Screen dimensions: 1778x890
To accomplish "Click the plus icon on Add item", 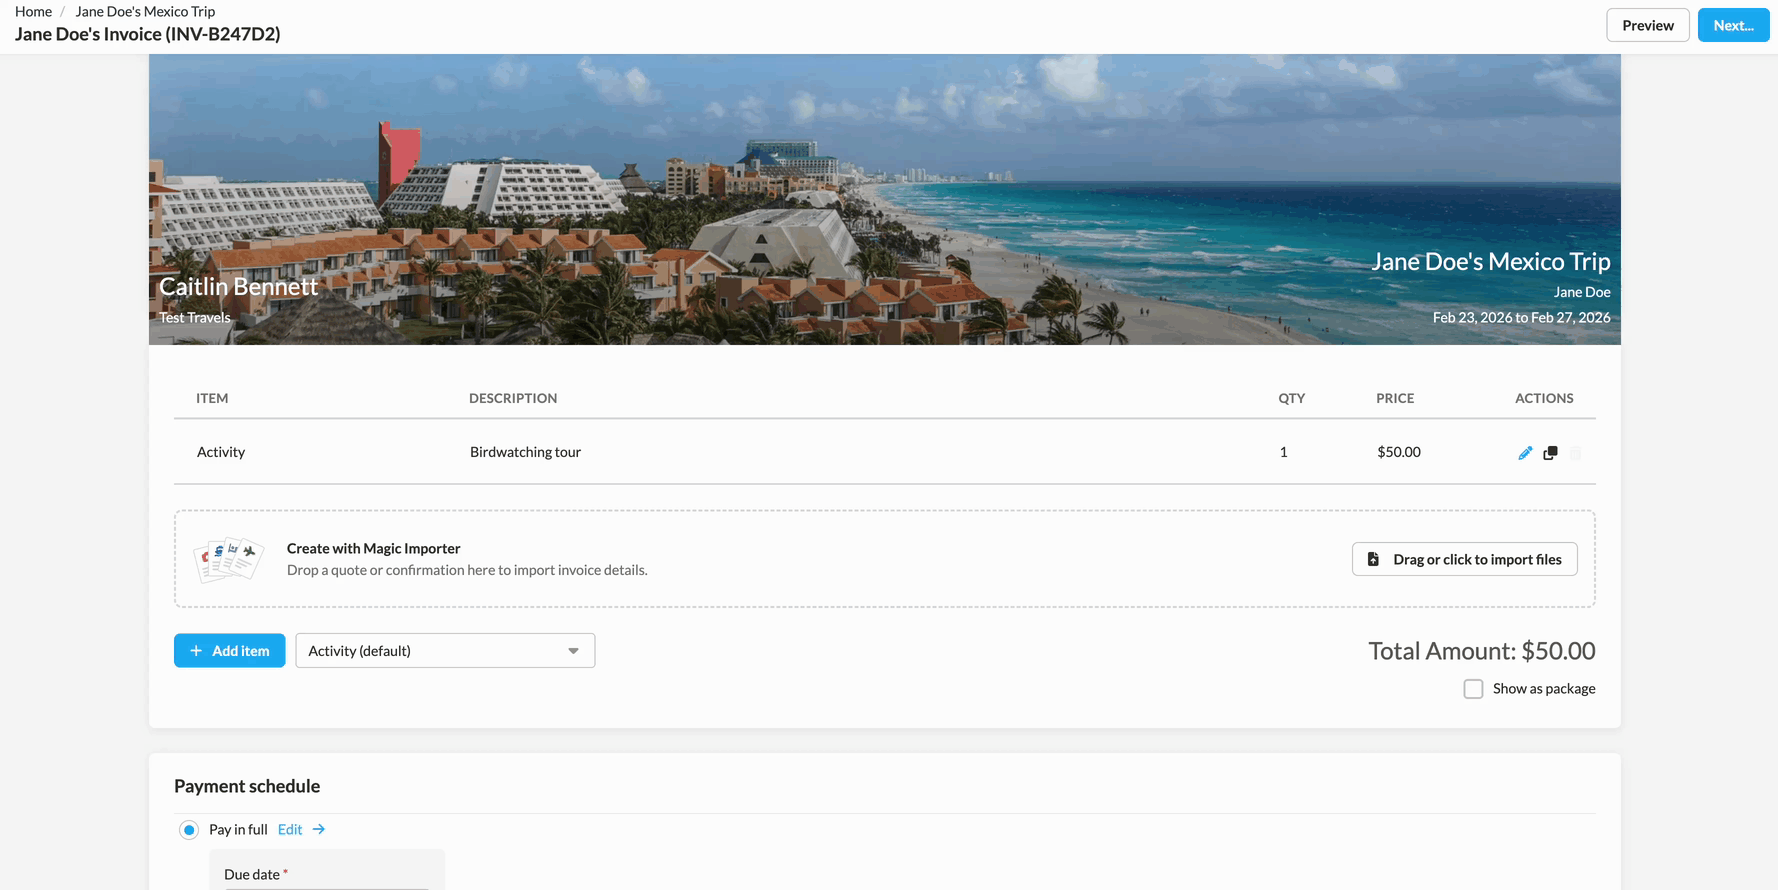I will click(196, 651).
